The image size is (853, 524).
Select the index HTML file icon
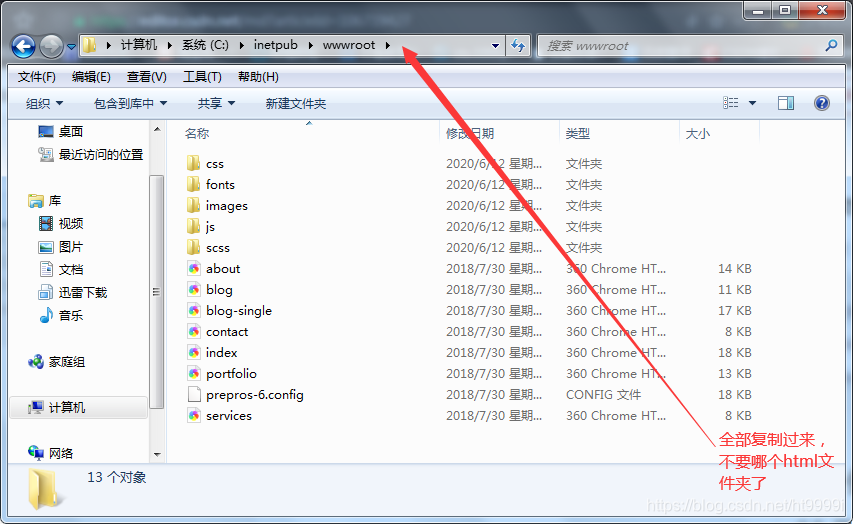pyautogui.click(x=194, y=353)
